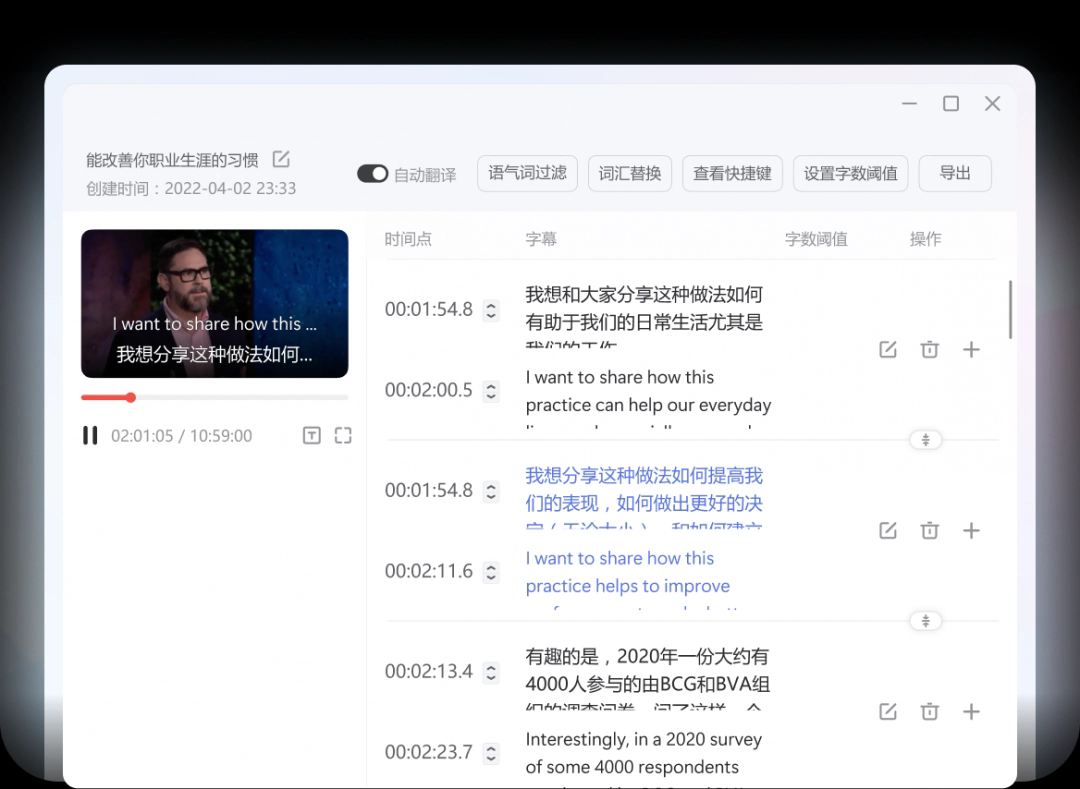This screenshot has width=1080, height=789.
Task: Delete the subtitle 我想和大家分享这种做法
Action: click(x=929, y=349)
